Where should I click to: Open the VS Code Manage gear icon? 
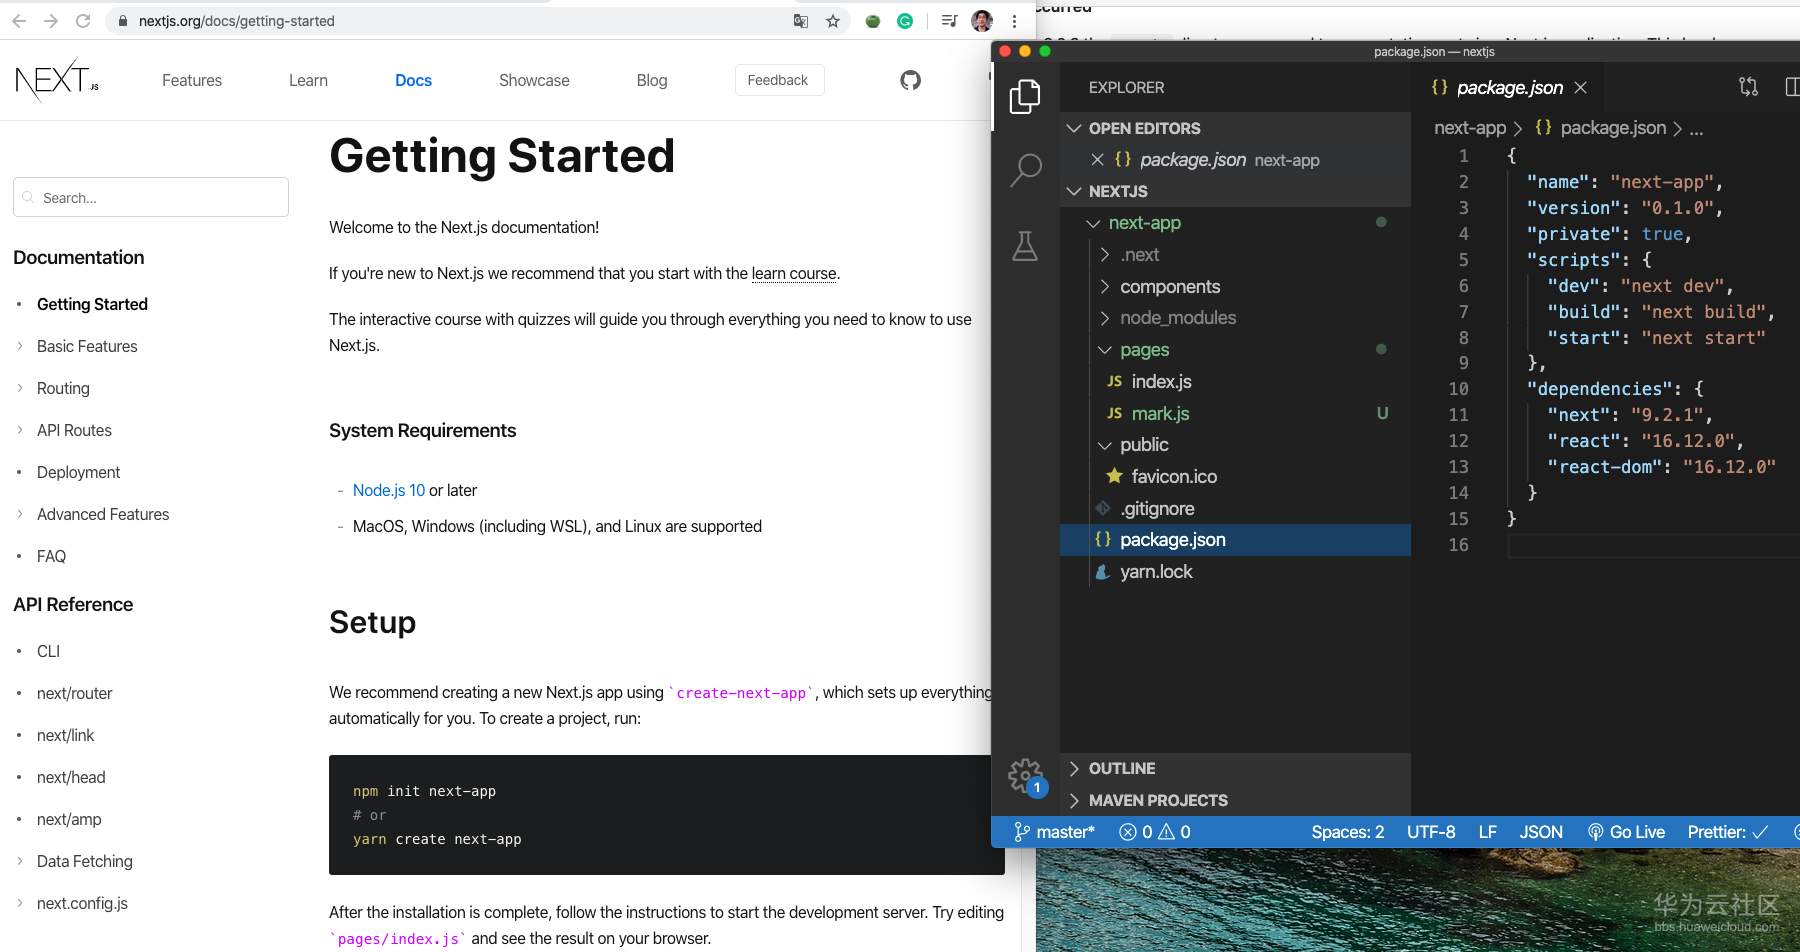click(x=1025, y=775)
